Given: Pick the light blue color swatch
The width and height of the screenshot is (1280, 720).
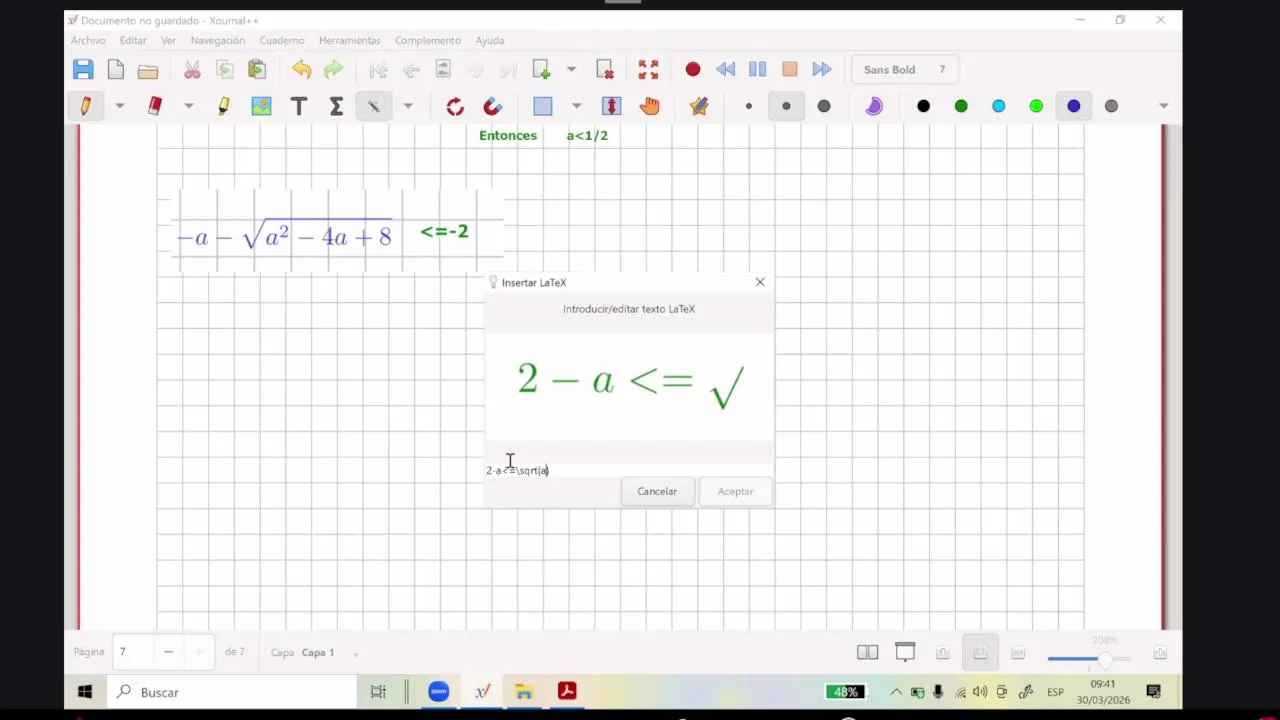Looking at the screenshot, I should [x=999, y=106].
